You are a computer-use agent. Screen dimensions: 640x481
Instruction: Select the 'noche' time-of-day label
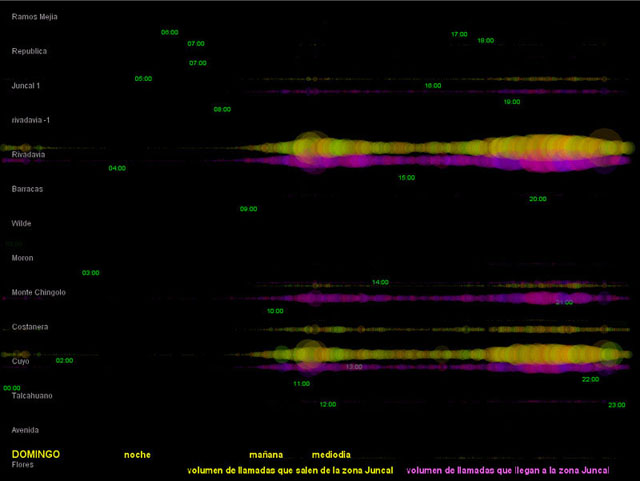pyautogui.click(x=137, y=455)
